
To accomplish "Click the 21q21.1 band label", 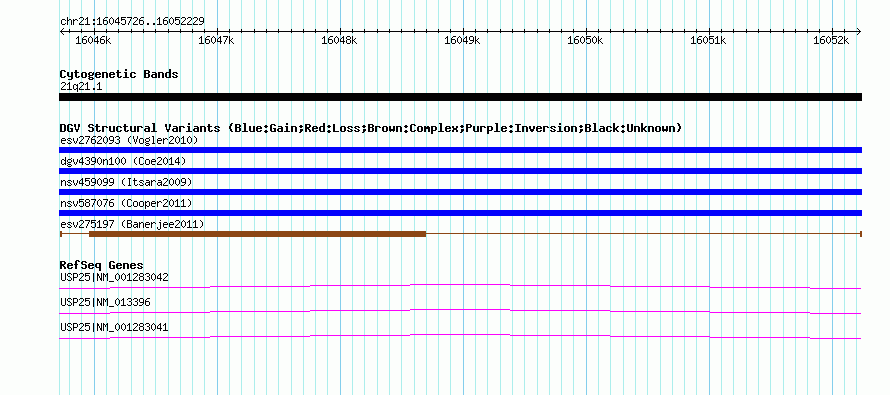I will pyautogui.click(x=81, y=86).
